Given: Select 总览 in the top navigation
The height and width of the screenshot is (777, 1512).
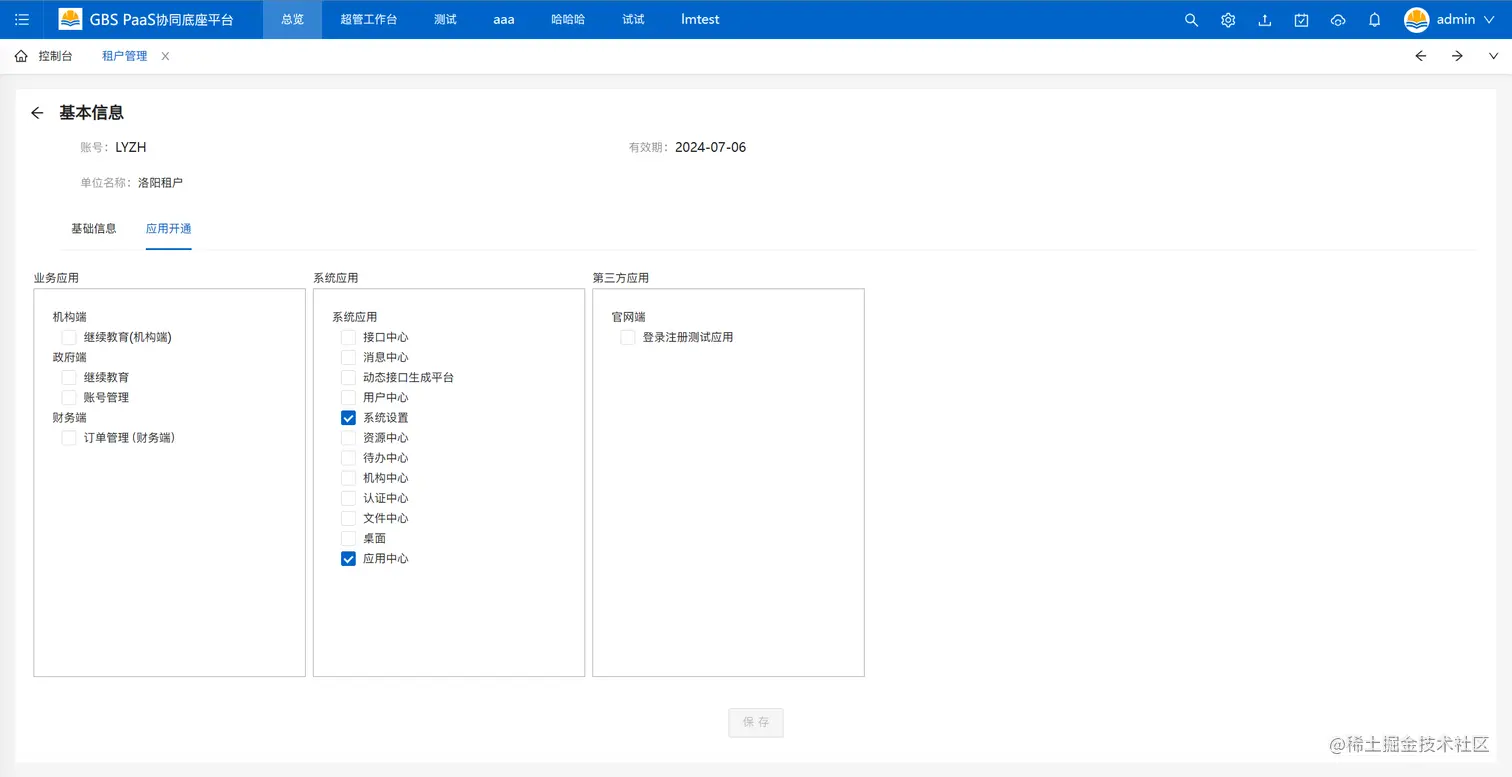Looking at the screenshot, I should click(x=293, y=20).
